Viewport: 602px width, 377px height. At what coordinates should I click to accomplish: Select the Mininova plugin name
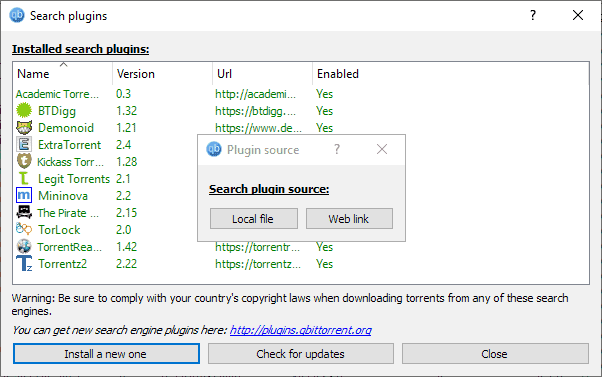coord(63,196)
